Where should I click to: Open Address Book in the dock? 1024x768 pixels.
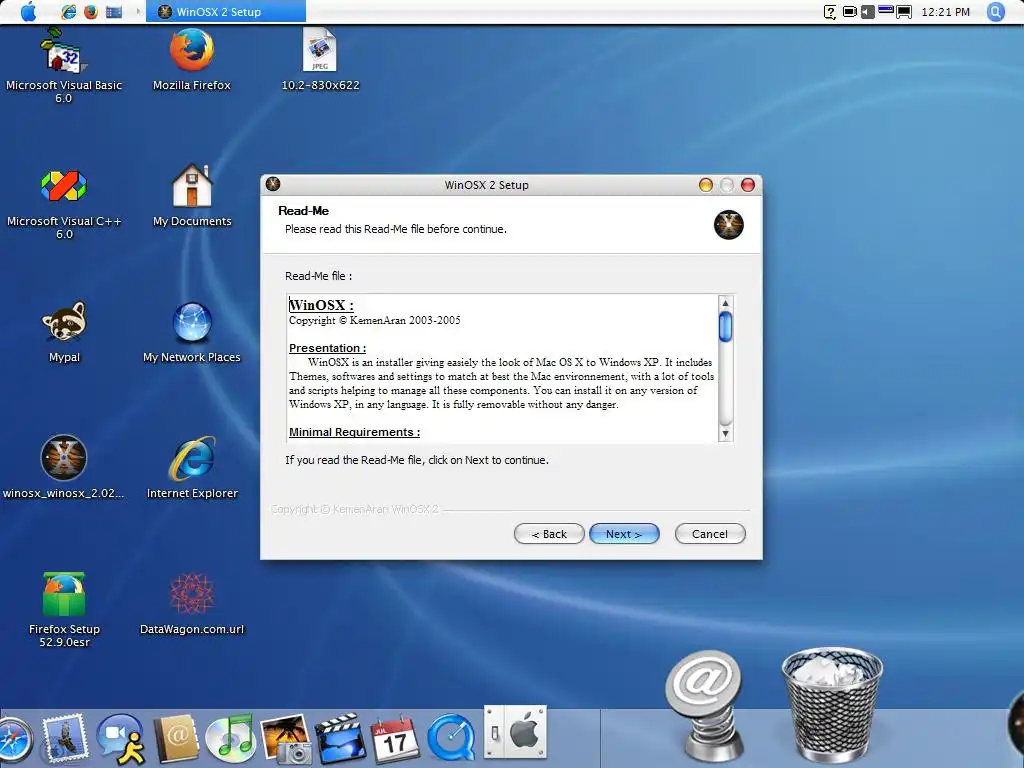point(175,739)
